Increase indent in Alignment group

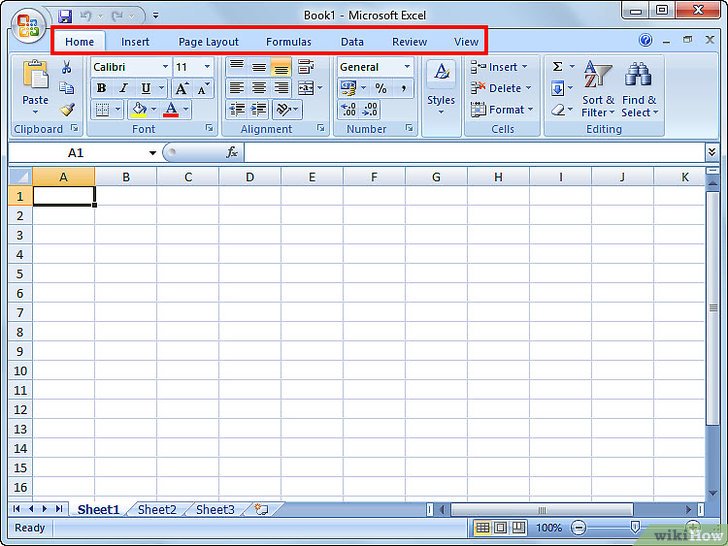[259, 110]
